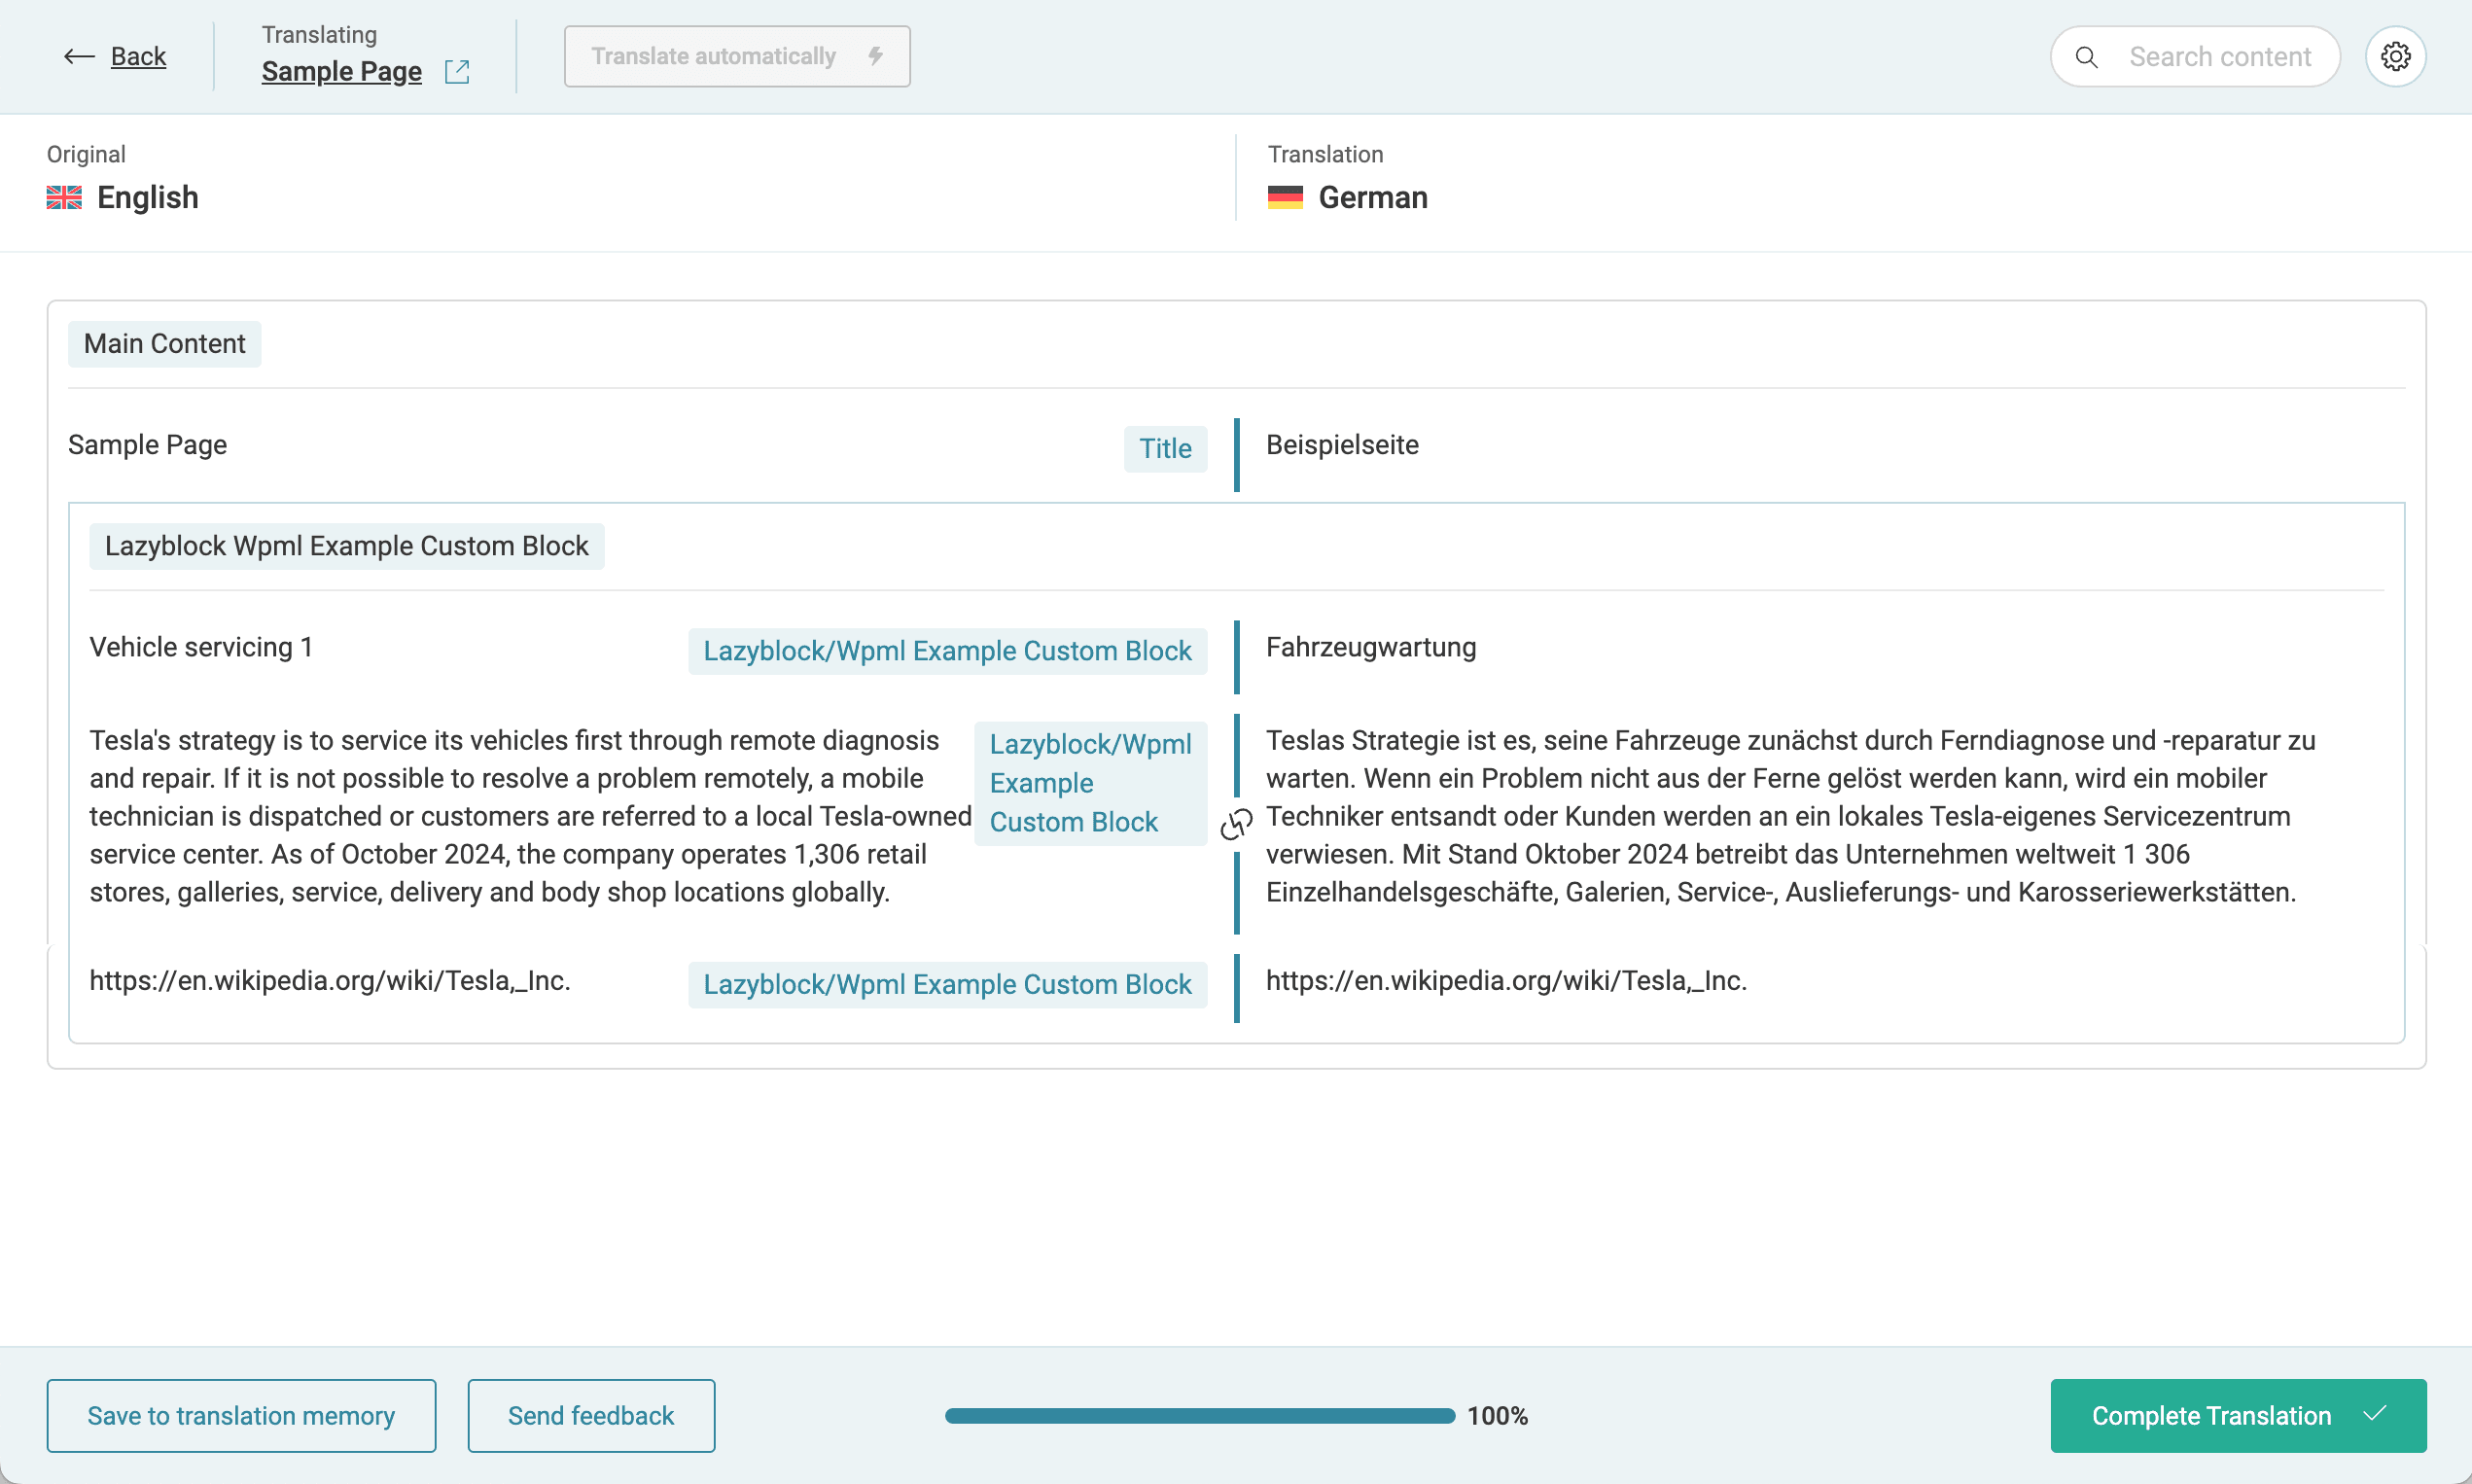Image resolution: width=2472 pixels, height=1484 pixels.
Task: Click the lightning bolt on Translate automatically
Action: (874, 56)
